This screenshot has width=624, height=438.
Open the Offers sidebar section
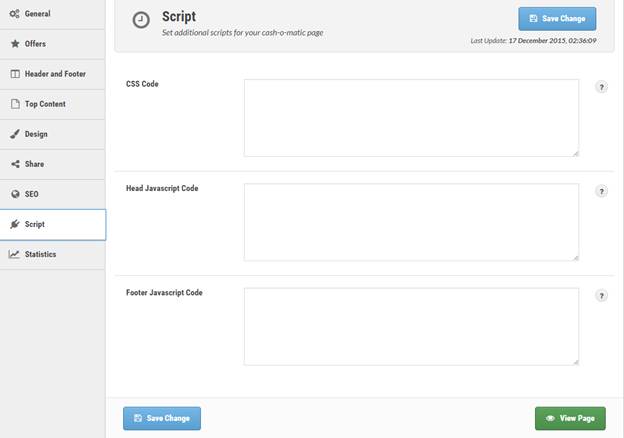coord(53,44)
